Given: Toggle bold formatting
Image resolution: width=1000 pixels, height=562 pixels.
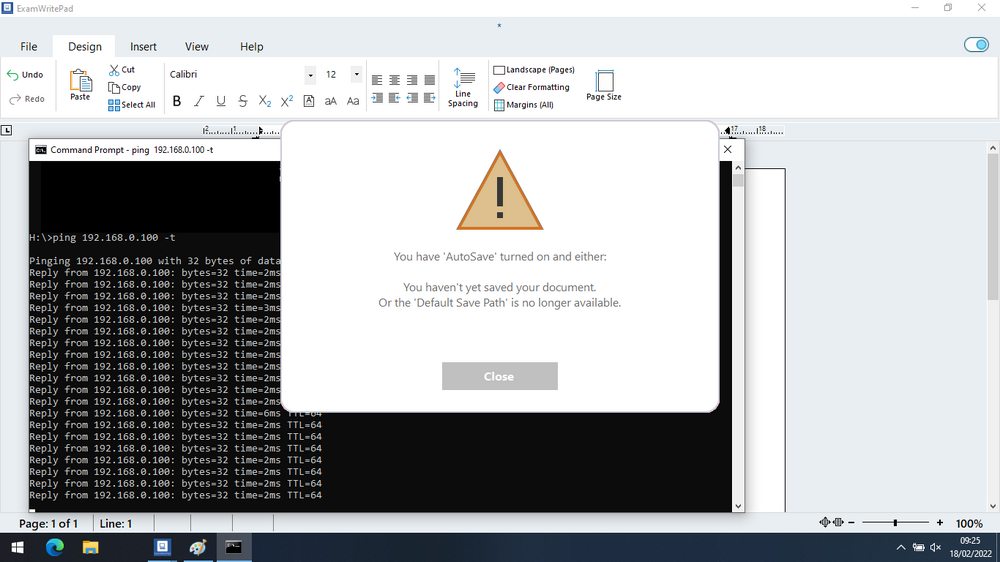Looking at the screenshot, I should [x=177, y=101].
